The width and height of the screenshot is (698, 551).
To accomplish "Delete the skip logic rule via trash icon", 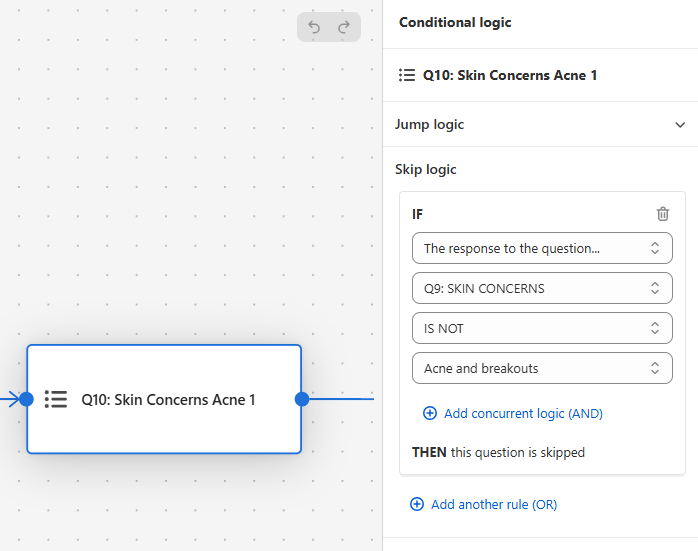I will tap(663, 214).
